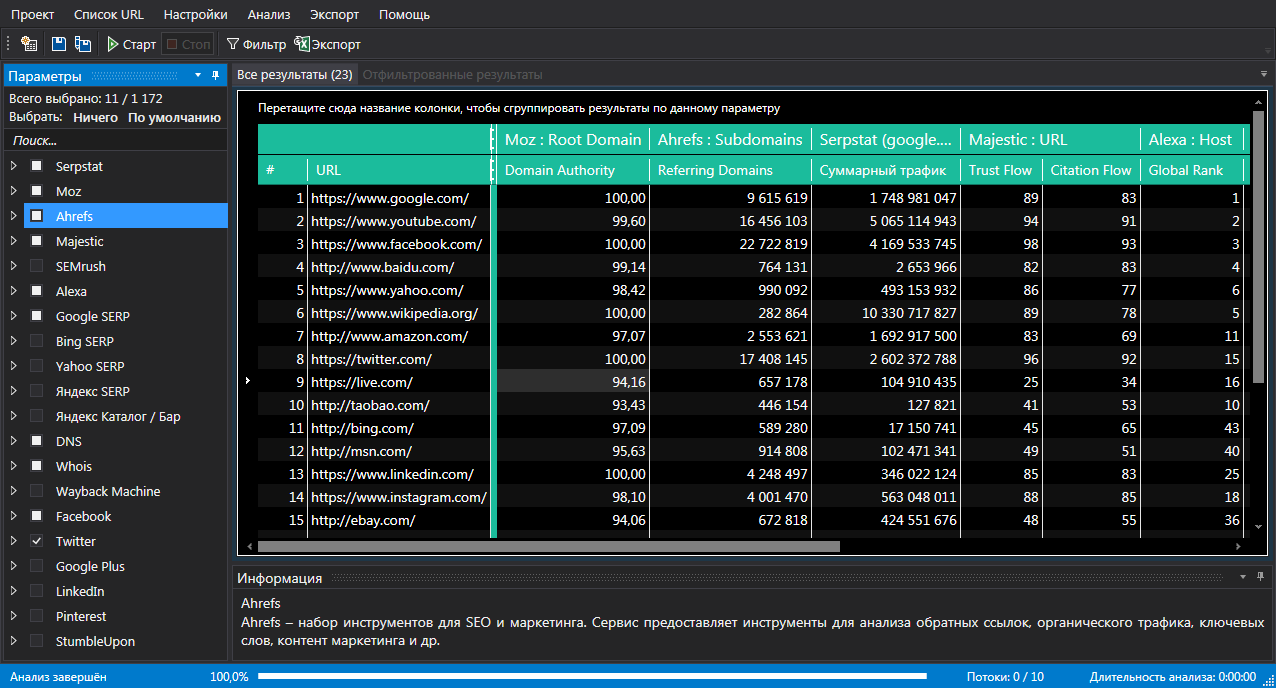The image size is (1276, 688).
Task: Open the Параметры panel dropdown arrow
Action: pos(198,76)
